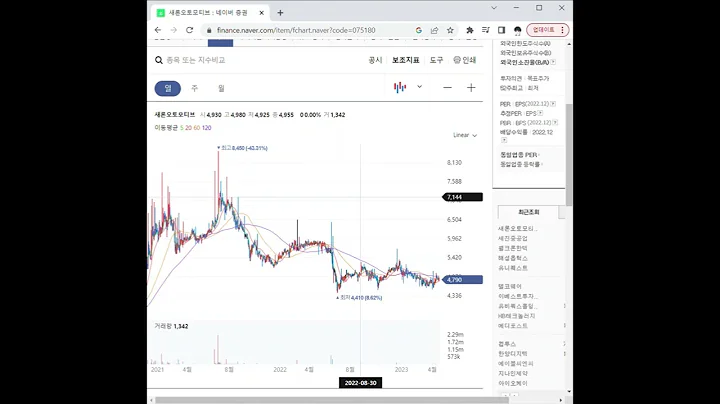Screen dimensions: 720x404
Task: Click the 5-day moving average value
Action: point(181,128)
